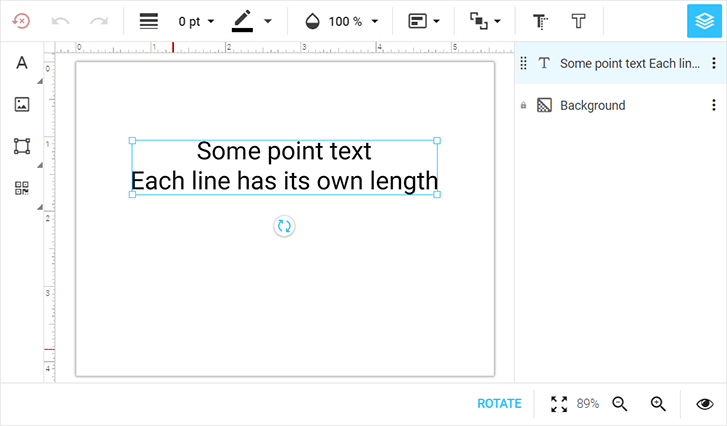
Task: Click the border color pen swatch
Action: point(242,21)
